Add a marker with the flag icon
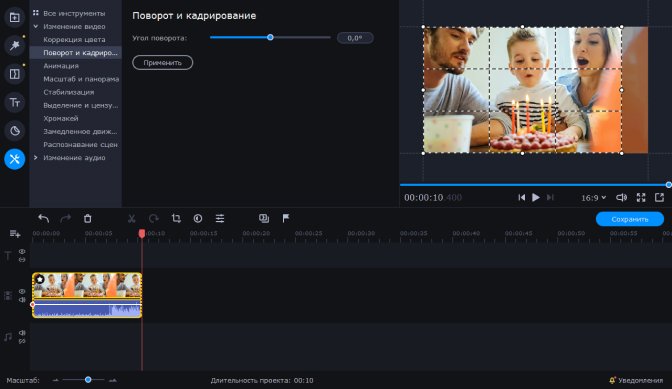 [x=286, y=218]
